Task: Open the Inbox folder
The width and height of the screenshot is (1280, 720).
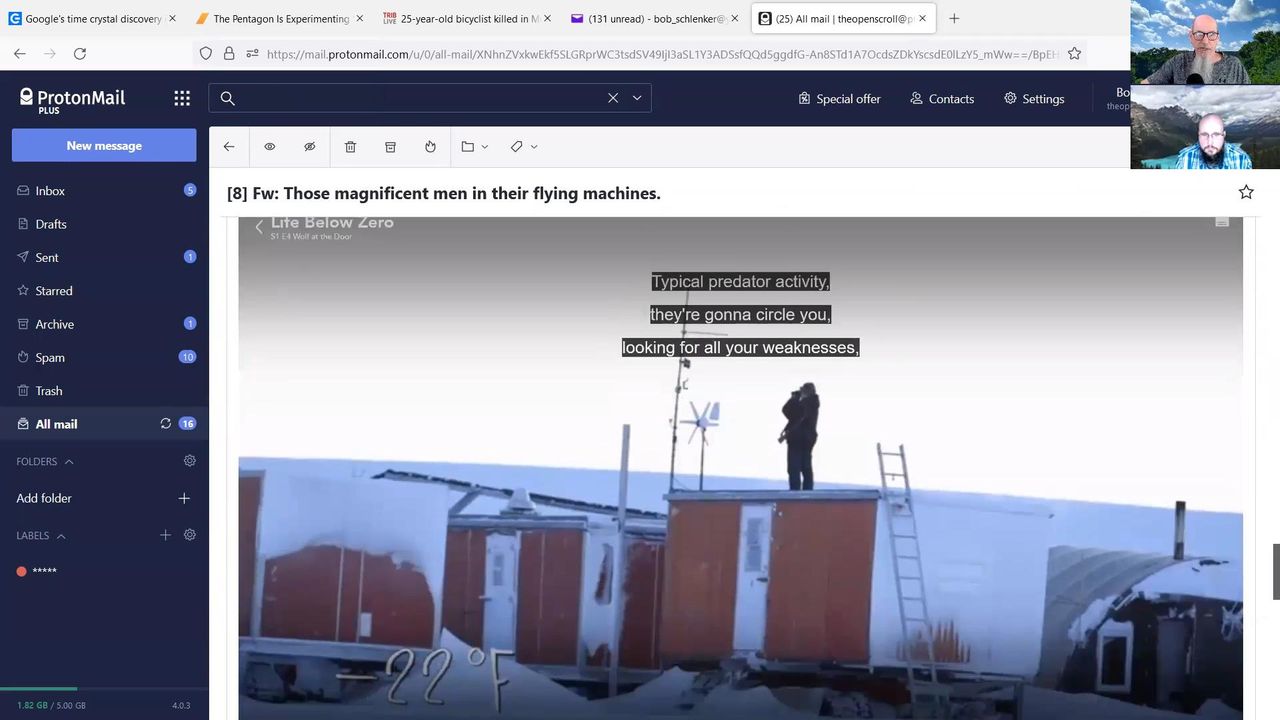Action: tap(50, 191)
